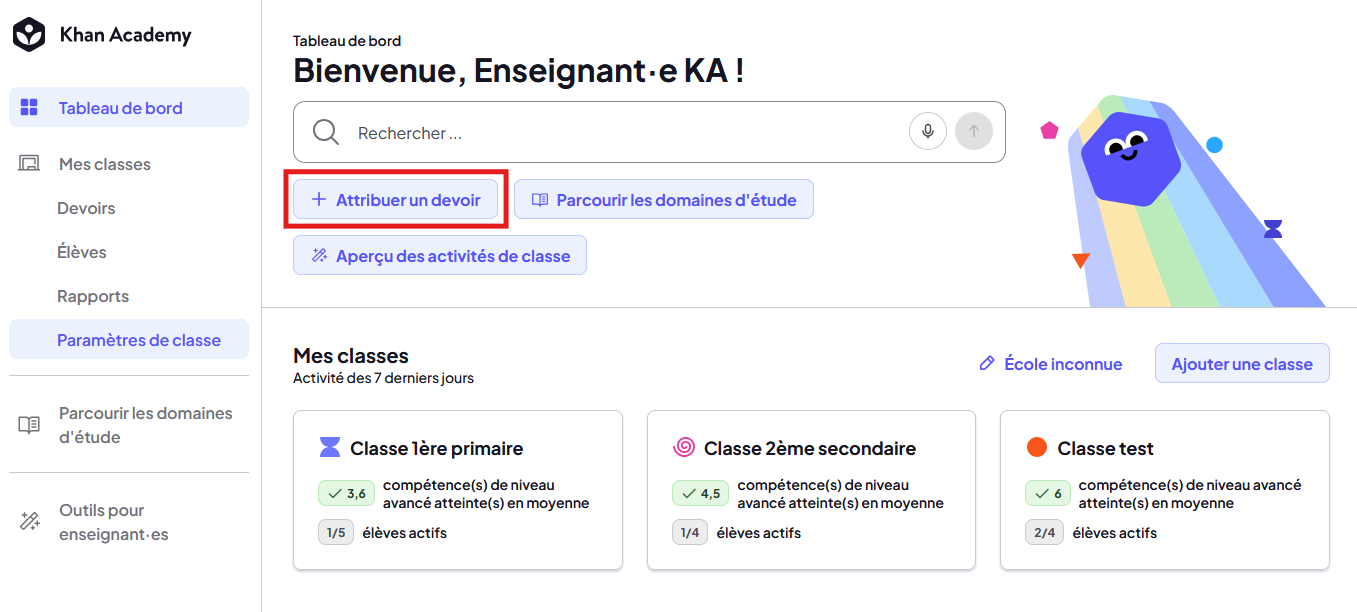Click the Attribuer un devoir button
This screenshot has height=612, width=1357.
[x=396, y=200]
